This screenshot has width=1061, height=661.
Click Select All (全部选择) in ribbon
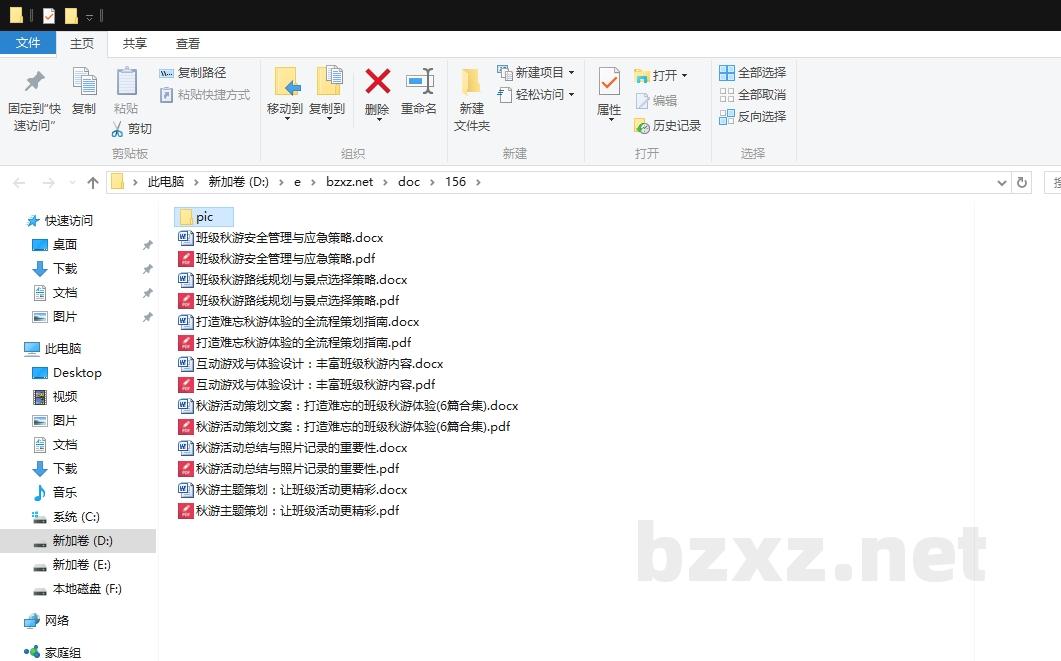pos(752,73)
